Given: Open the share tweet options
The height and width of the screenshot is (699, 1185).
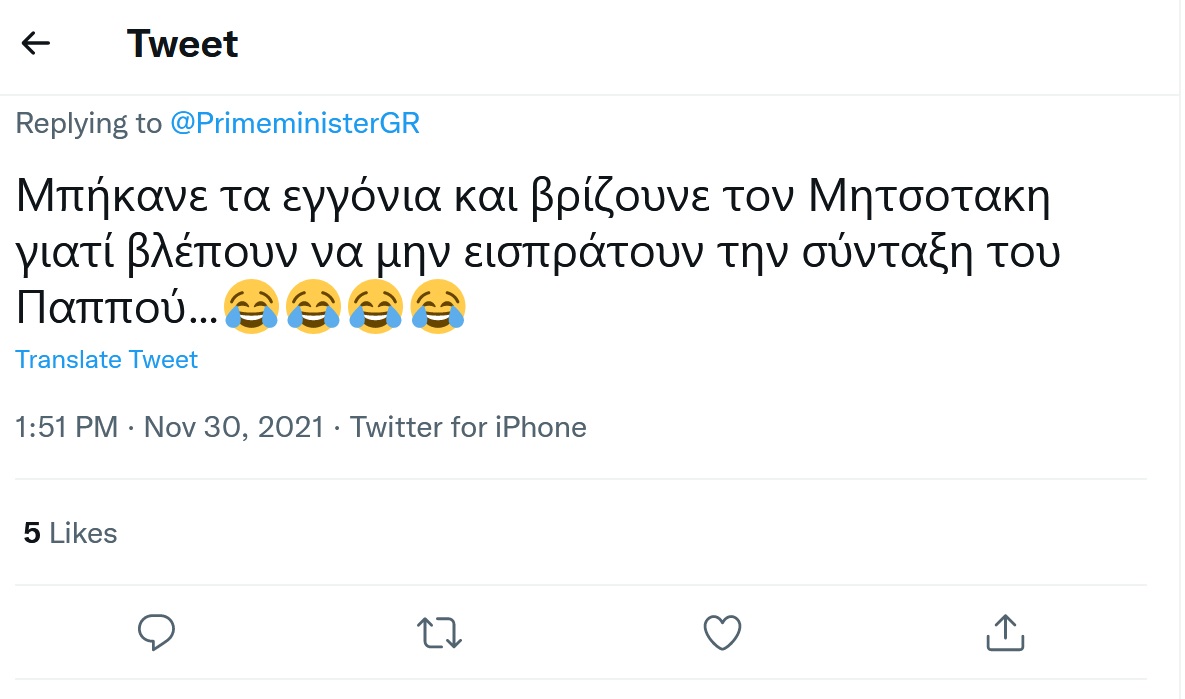Looking at the screenshot, I should [1005, 632].
